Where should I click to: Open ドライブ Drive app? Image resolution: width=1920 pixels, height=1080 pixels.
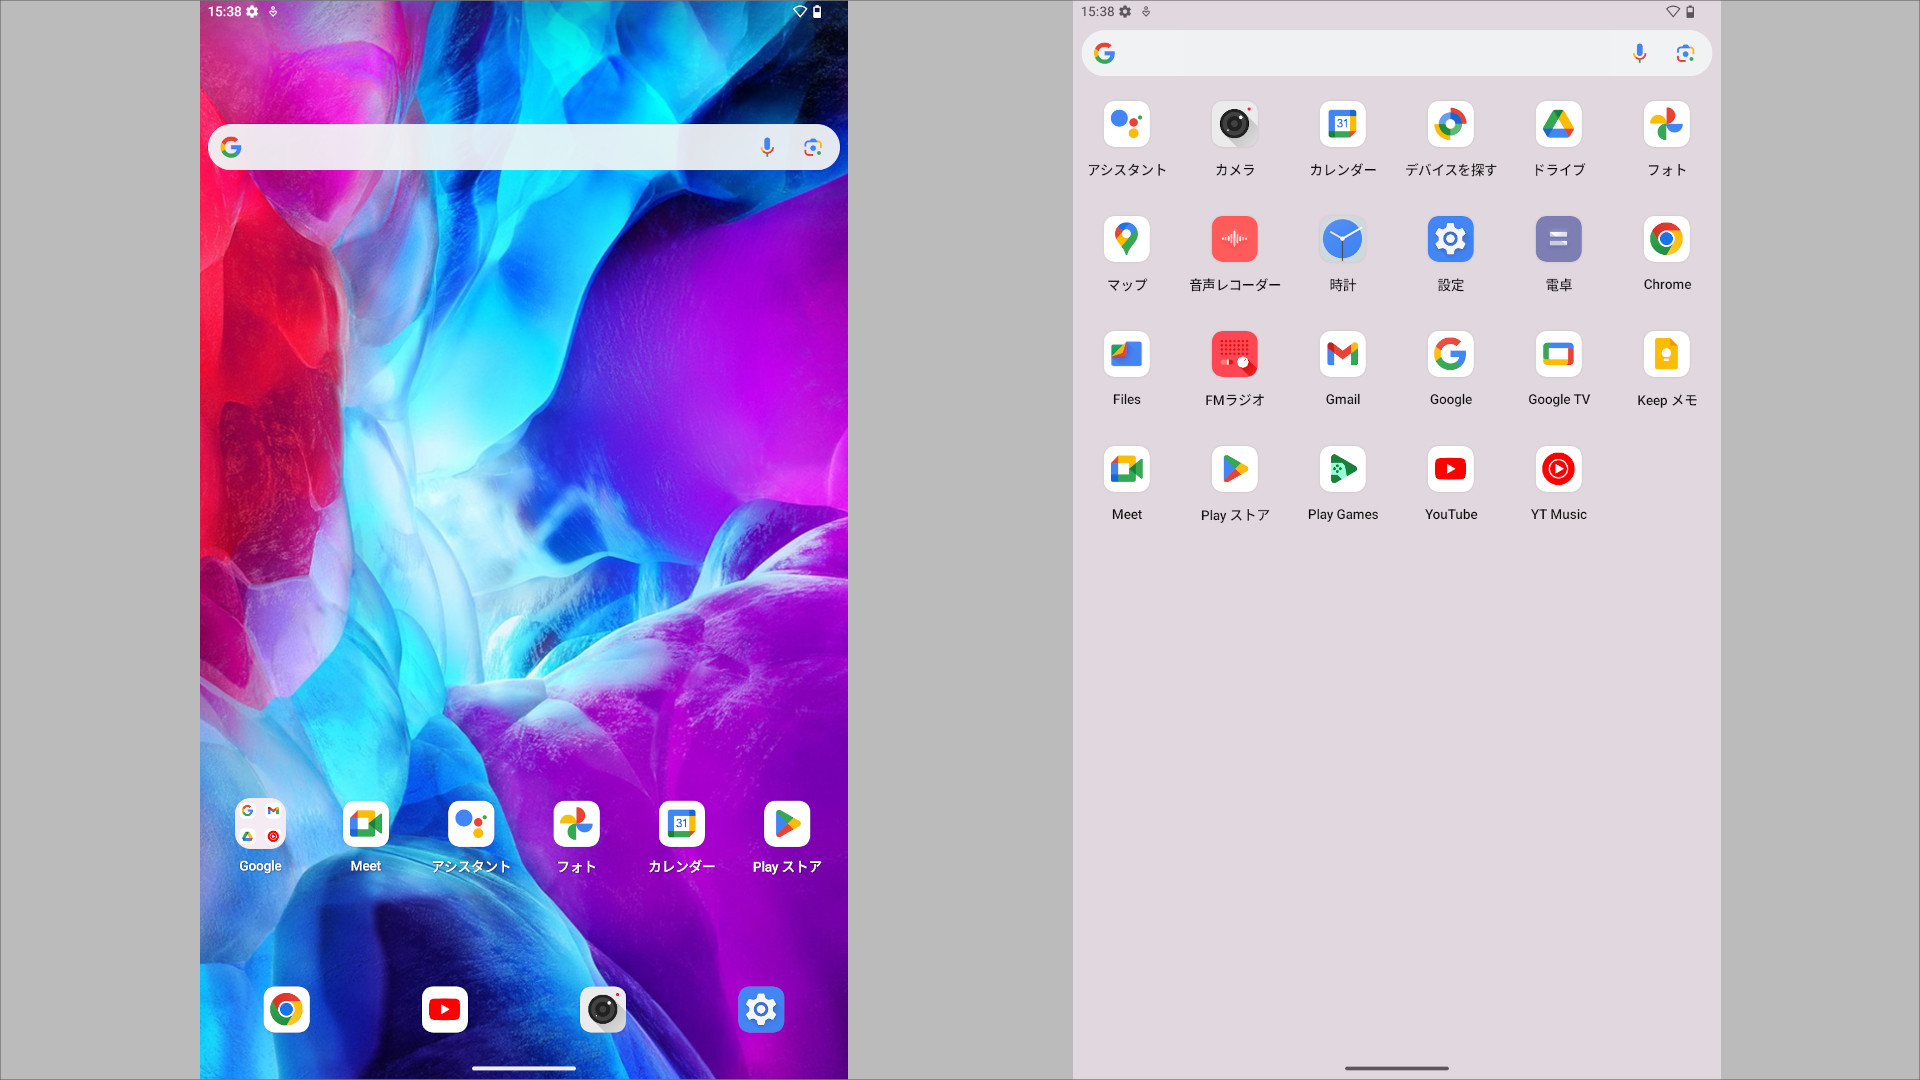point(1558,125)
